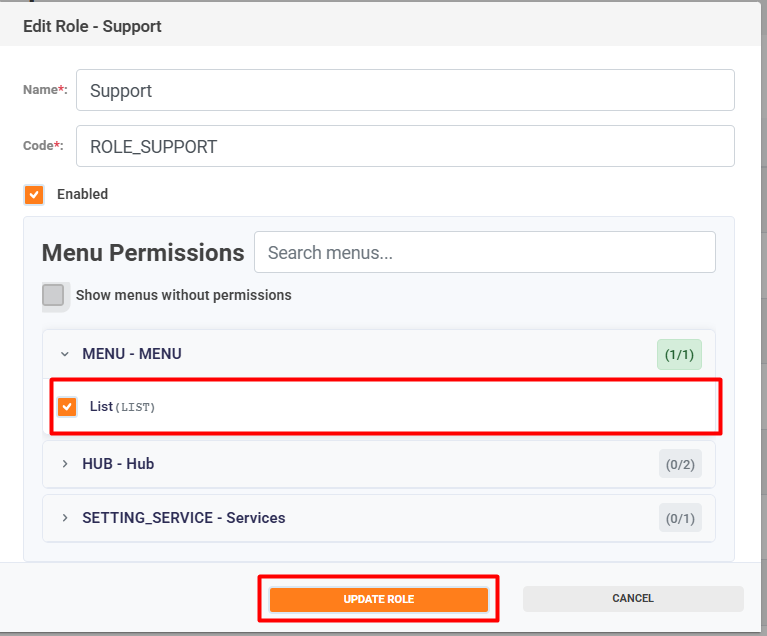Click the 0/2 badge on HUB row

point(680,464)
